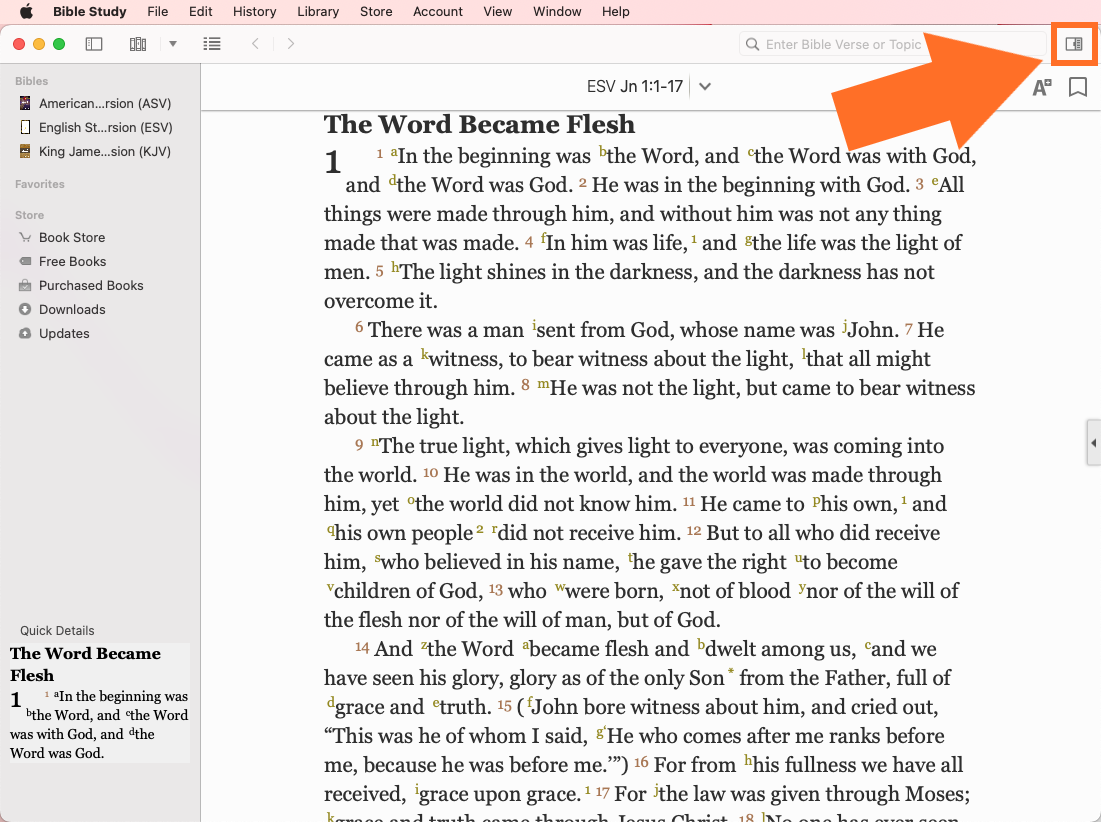Select American Standard Version (ASV) Bible

(x=105, y=103)
